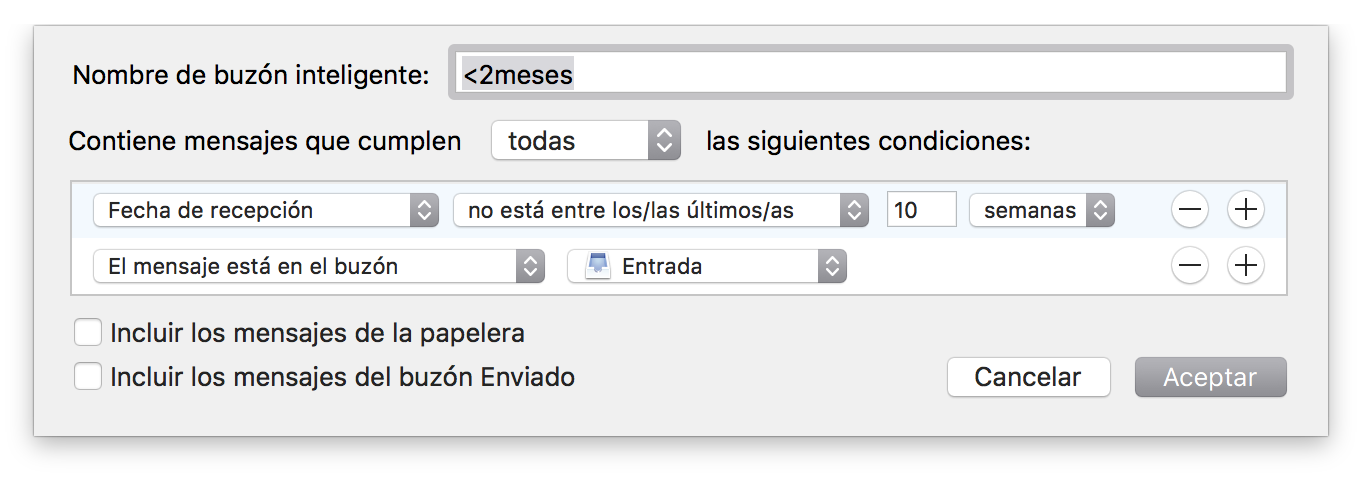Click the number field showing 10

[921, 210]
